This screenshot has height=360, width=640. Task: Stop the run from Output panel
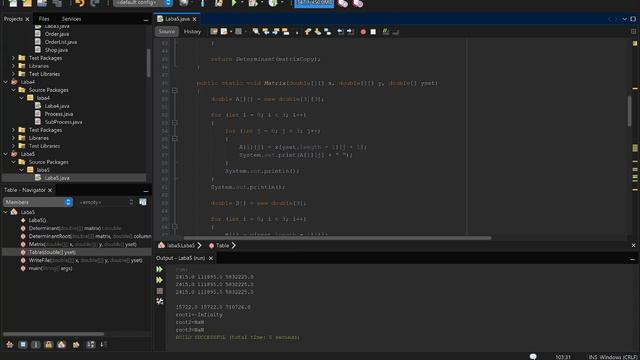pos(160,291)
